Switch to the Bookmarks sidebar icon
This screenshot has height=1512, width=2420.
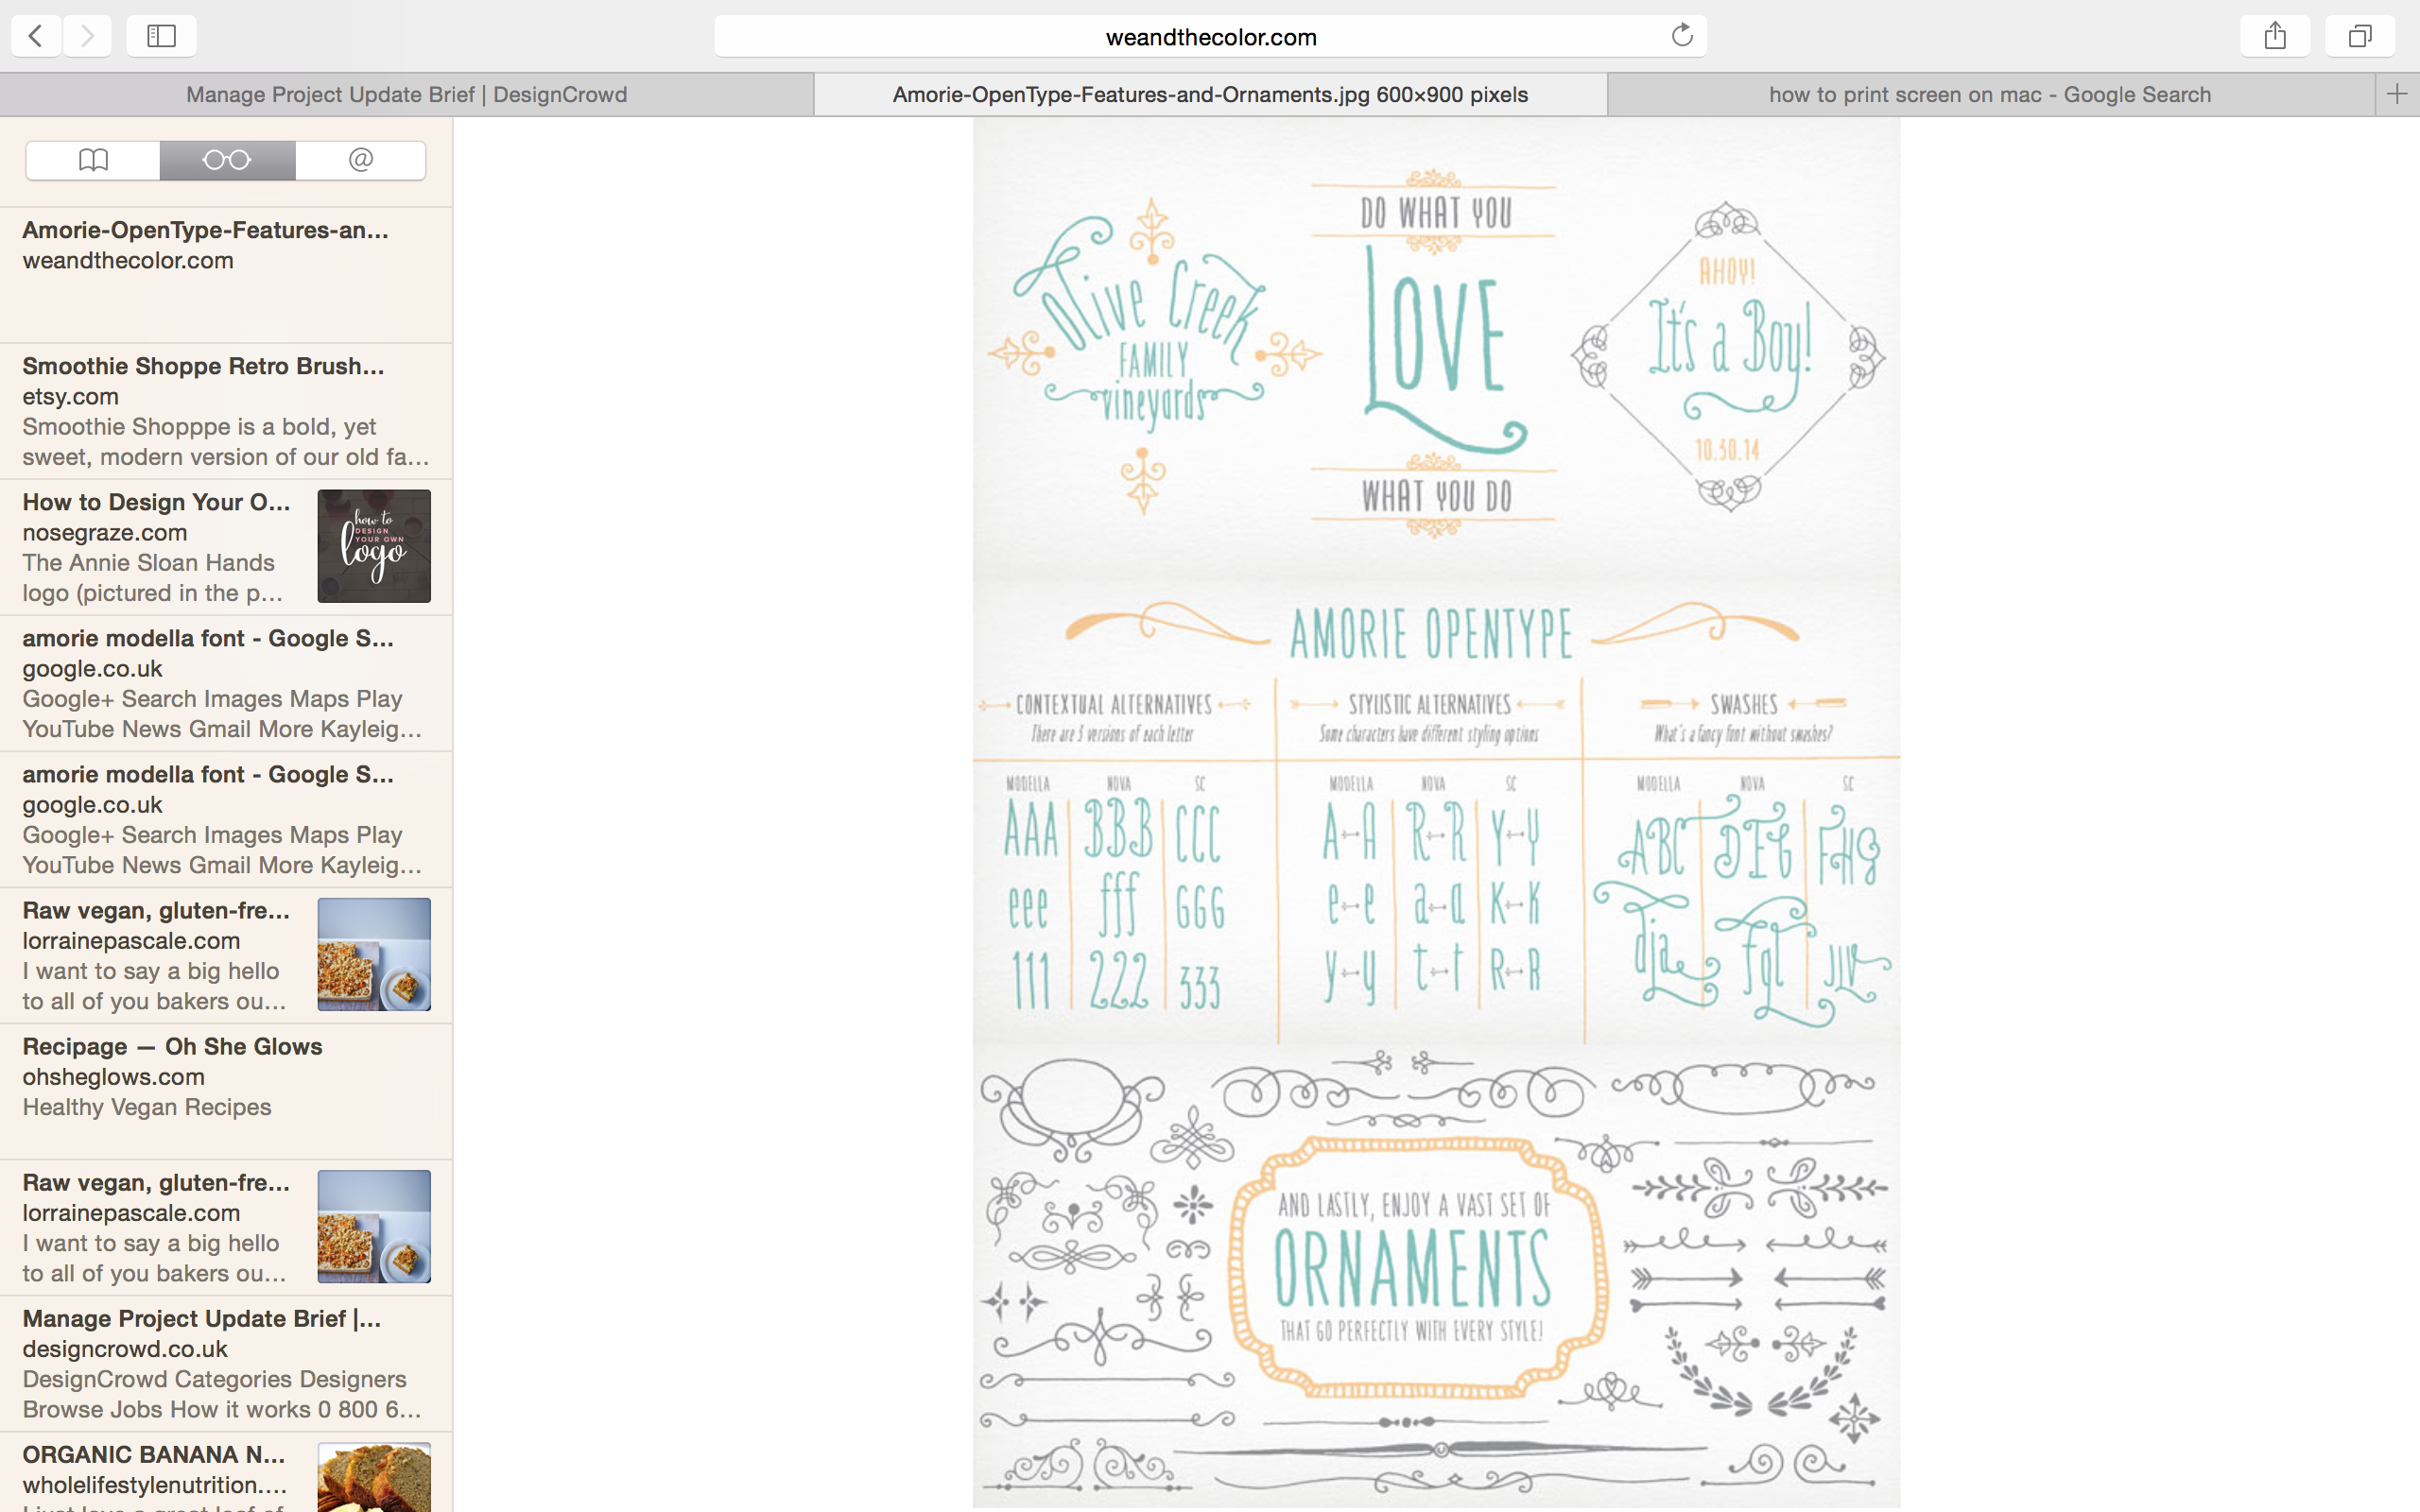click(93, 160)
